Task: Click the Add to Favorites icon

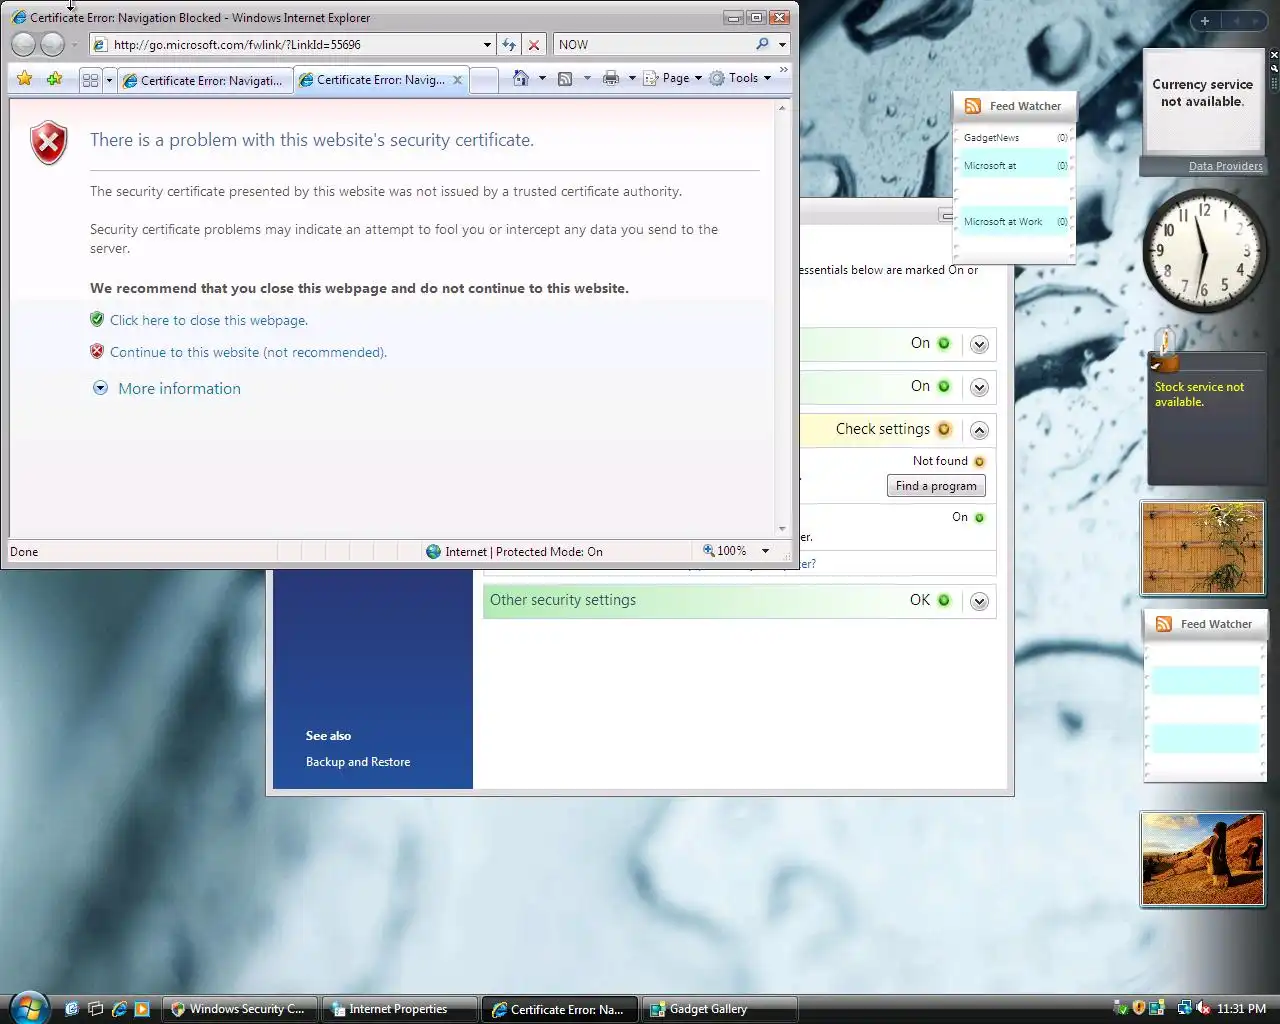Action: pyautogui.click(x=54, y=79)
